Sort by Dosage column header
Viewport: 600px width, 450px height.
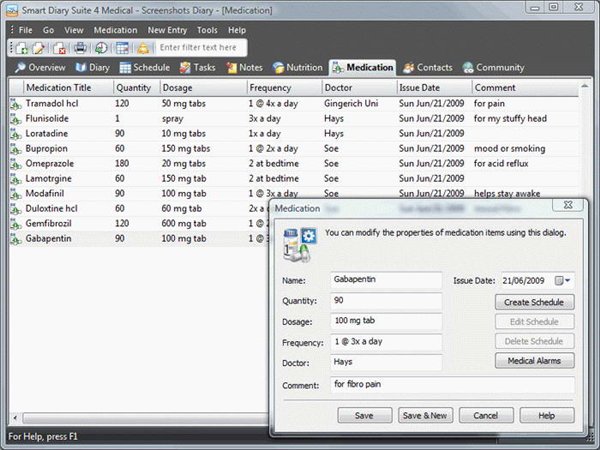coord(204,88)
